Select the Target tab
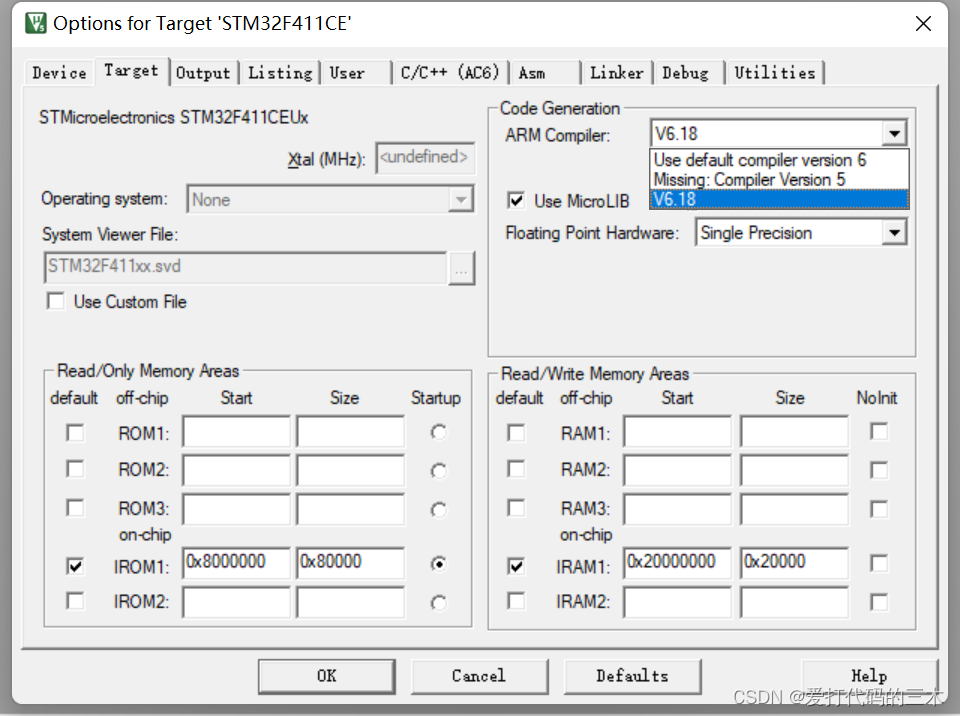Viewport: 960px width, 716px height. pos(131,71)
